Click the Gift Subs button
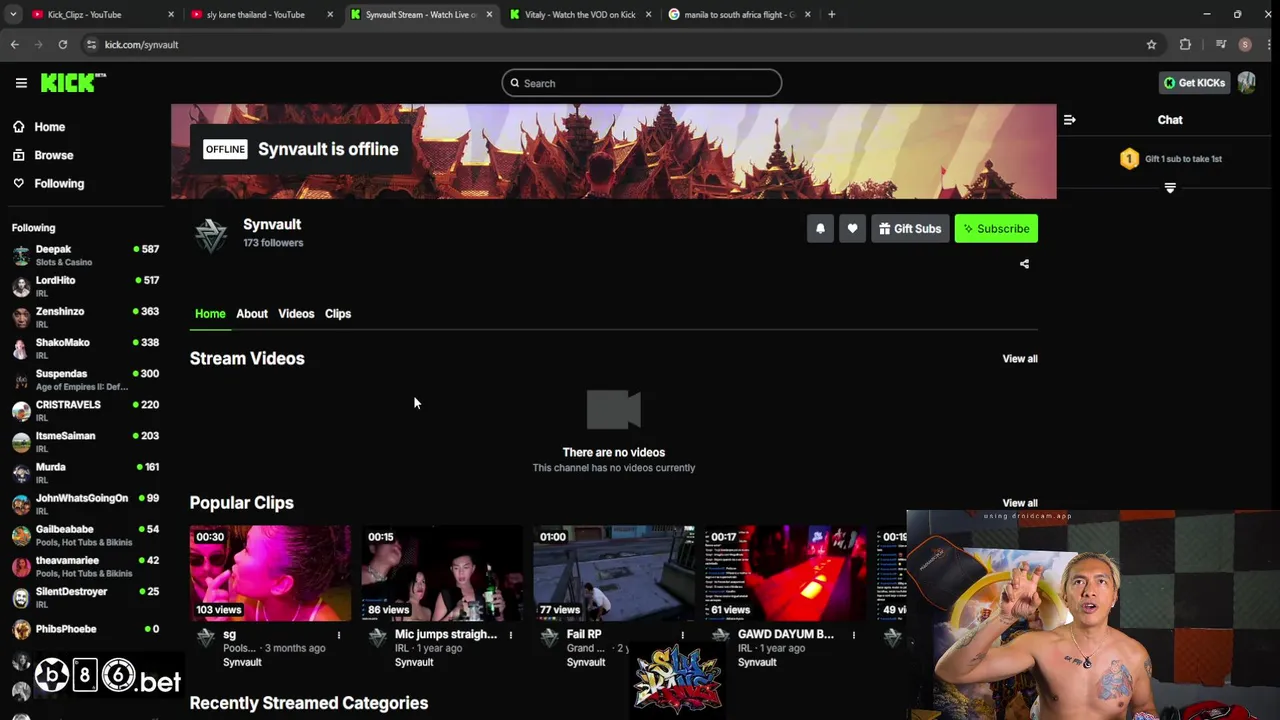1280x720 pixels. click(x=910, y=229)
